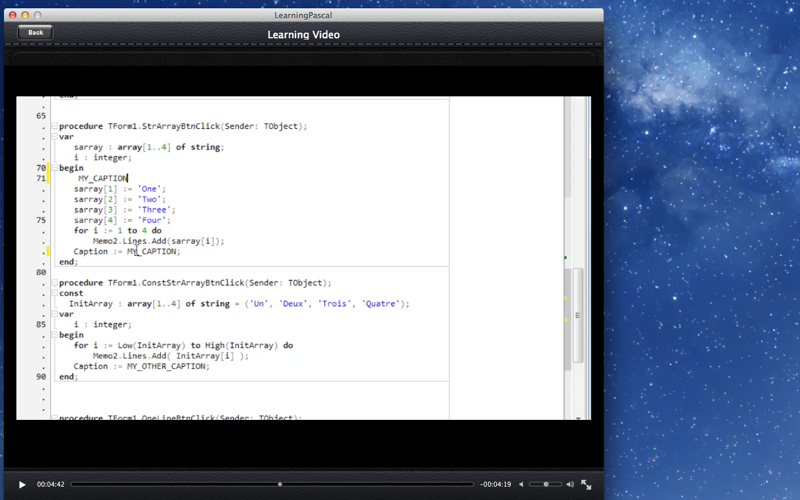Collapse the begin block after line 85
Image resolution: width=800 pixels, height=500 pixels.
[x=54, y=335]
